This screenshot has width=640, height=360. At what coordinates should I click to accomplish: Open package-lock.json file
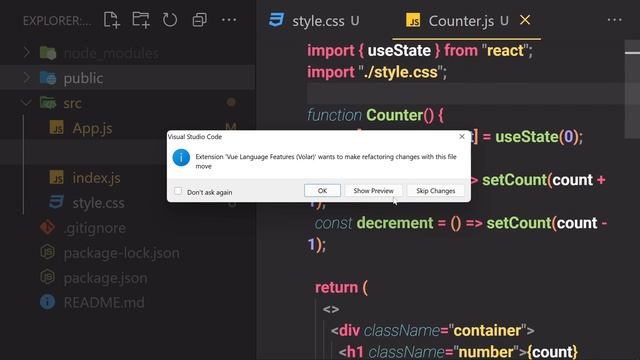tap(121, 253)
